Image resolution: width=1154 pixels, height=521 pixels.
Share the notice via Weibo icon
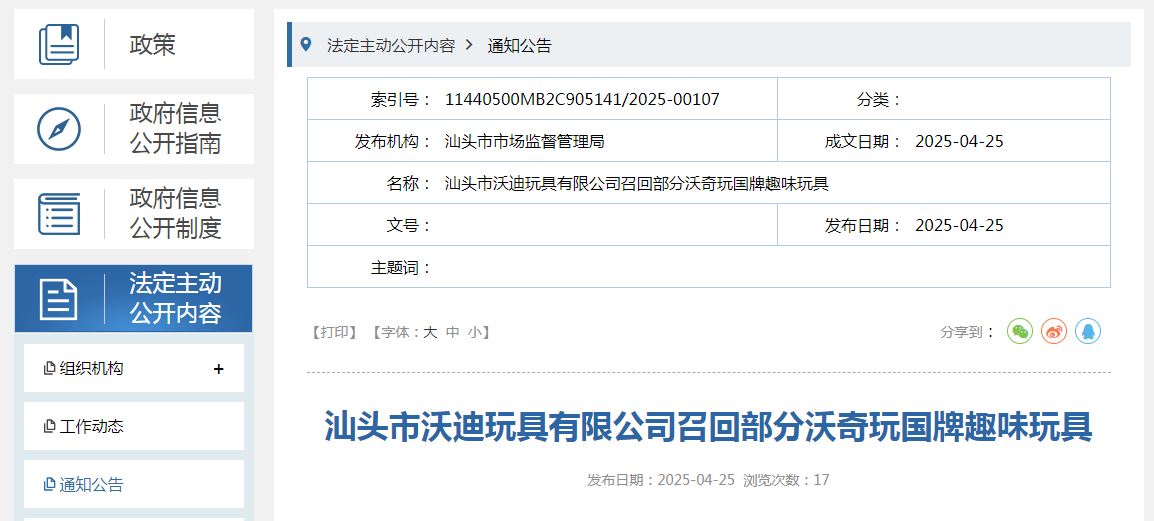1054,331
